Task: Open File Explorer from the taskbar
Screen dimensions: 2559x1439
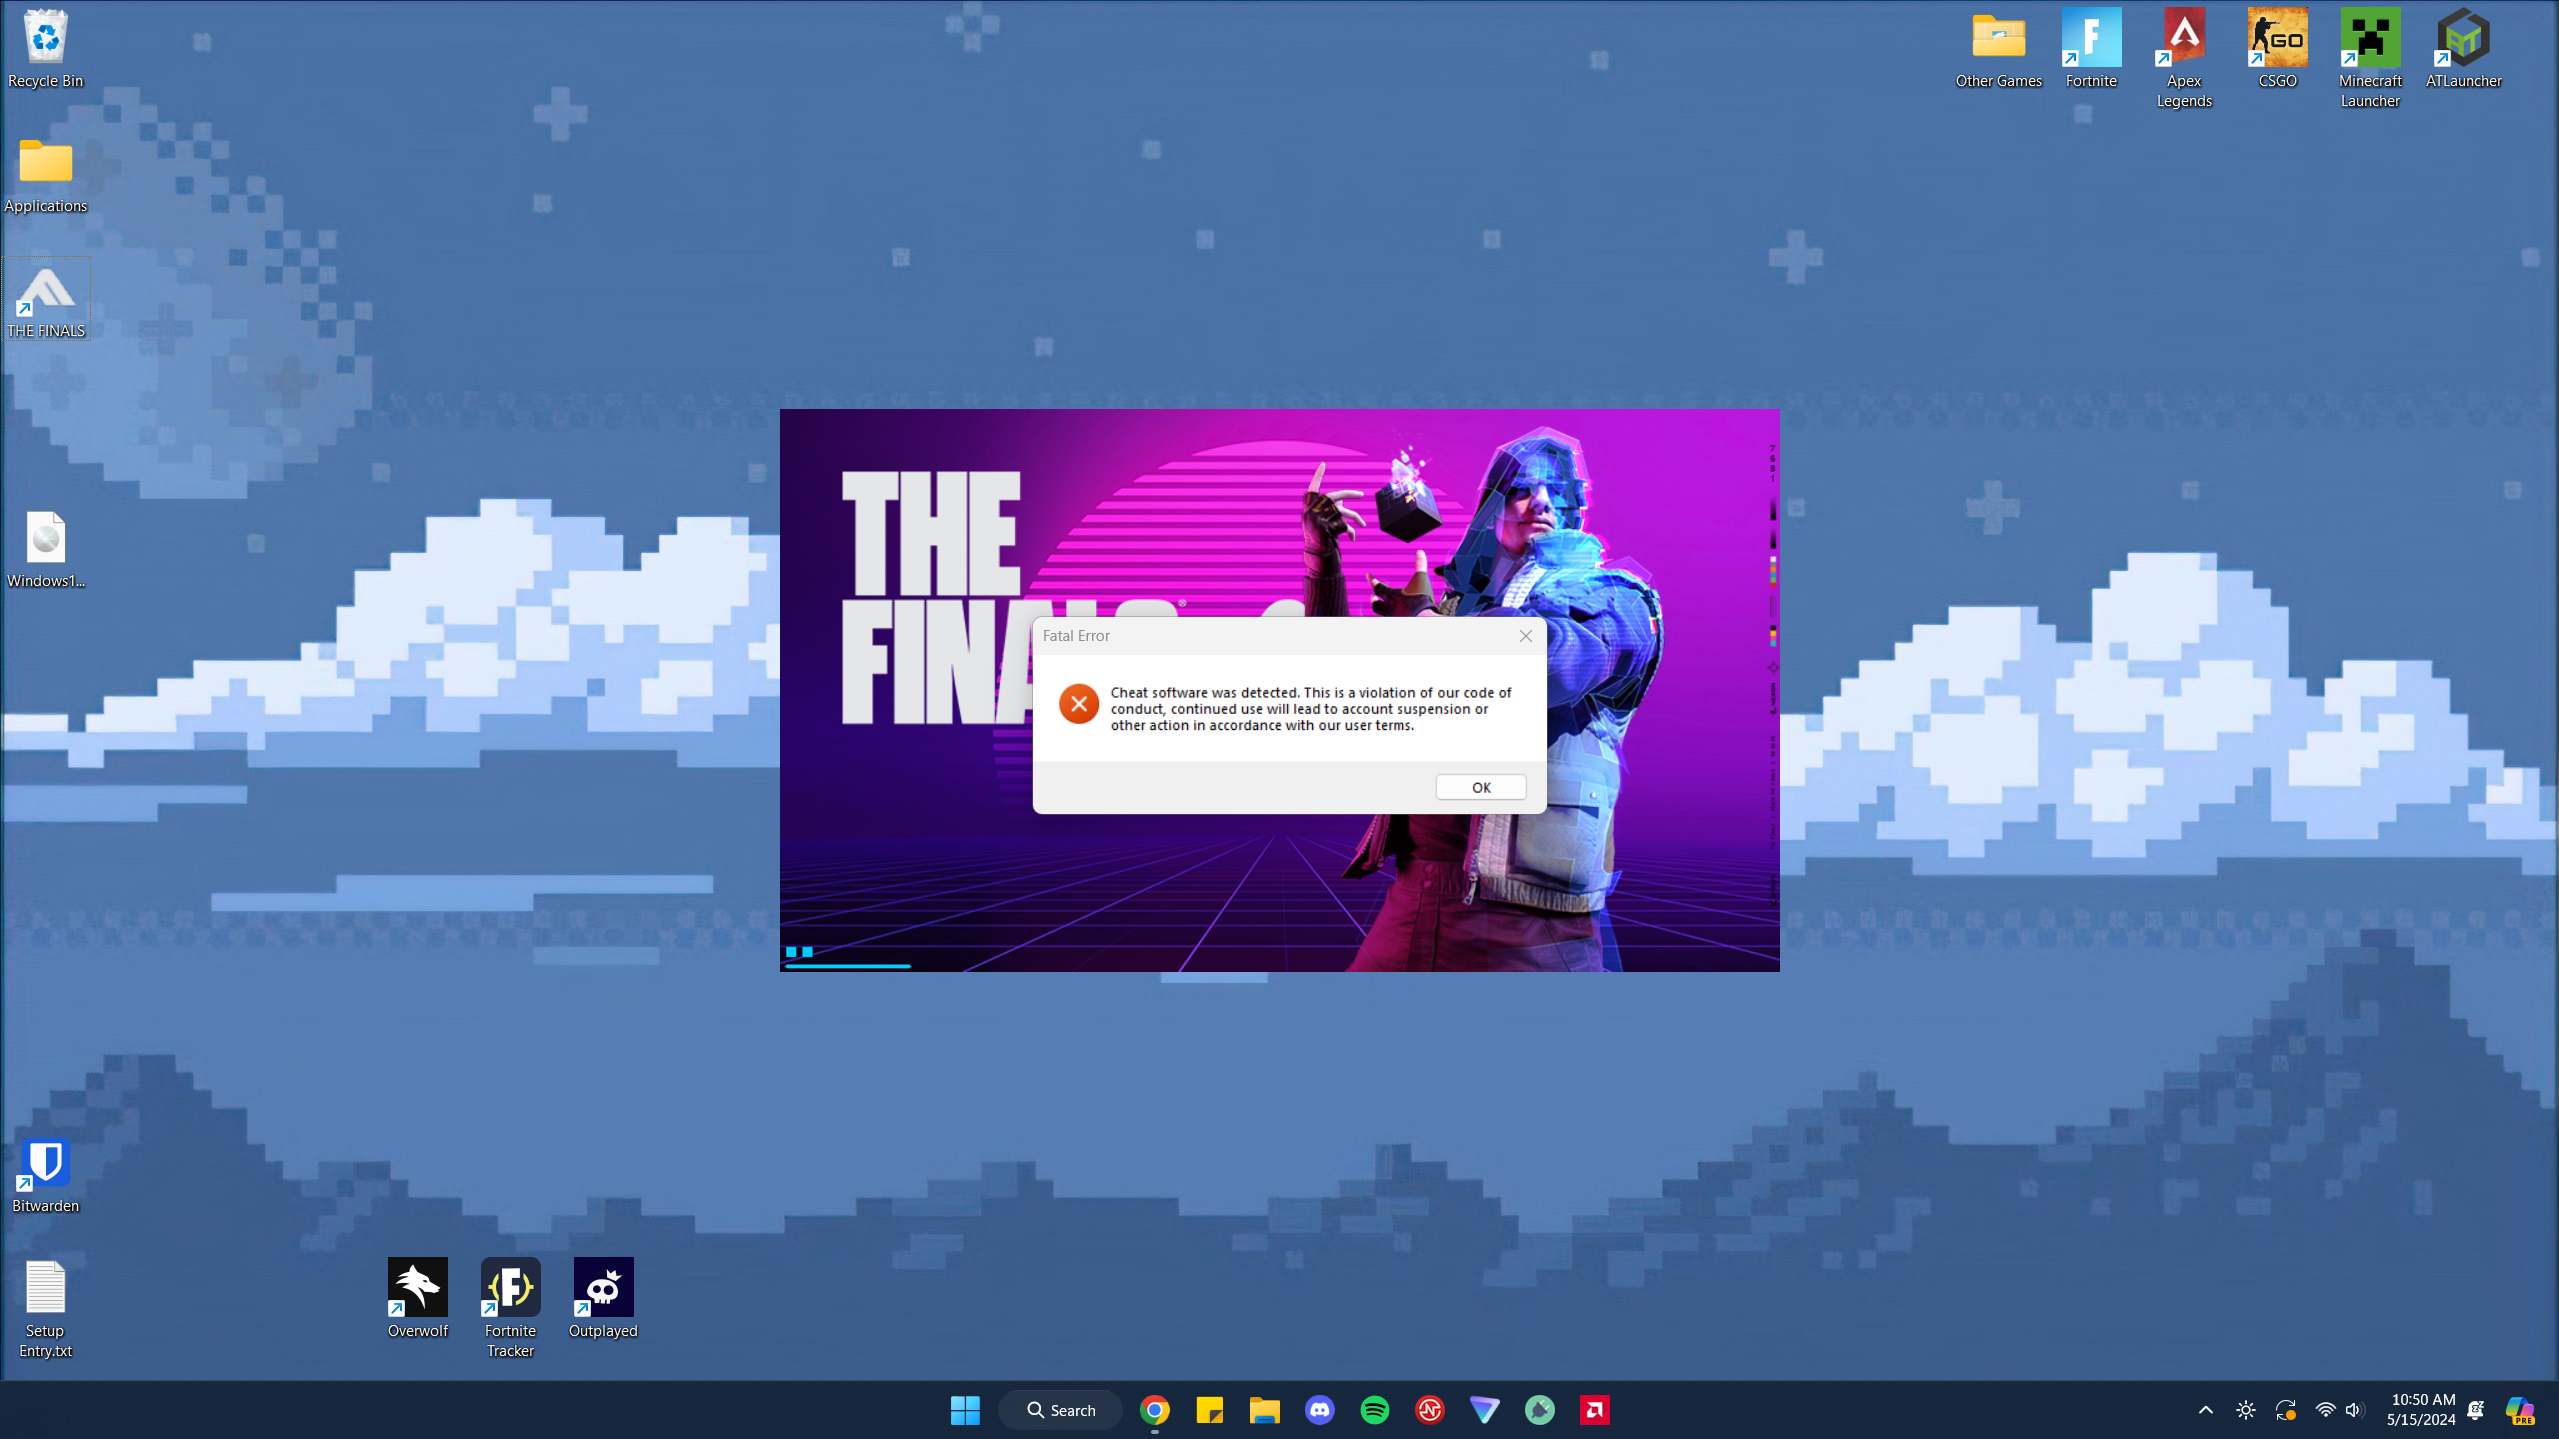Action: click(1264, 1410)
